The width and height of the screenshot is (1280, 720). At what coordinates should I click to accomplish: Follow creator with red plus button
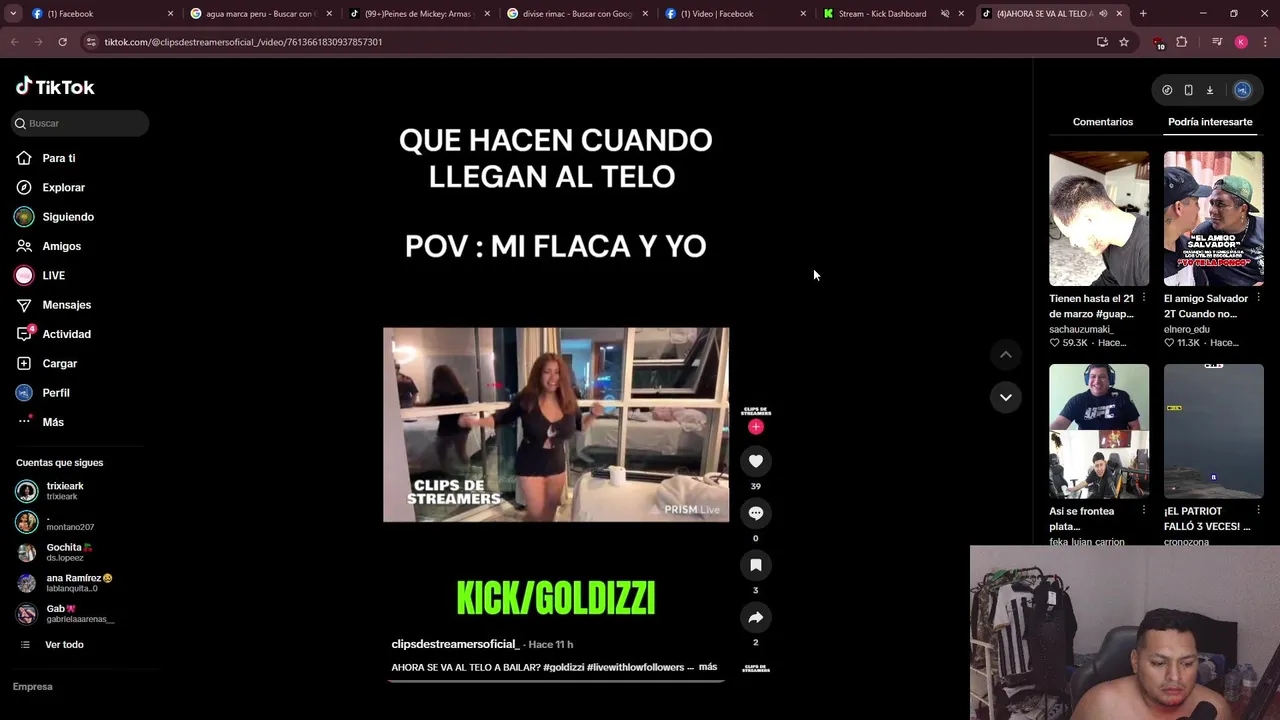(756, 427)
